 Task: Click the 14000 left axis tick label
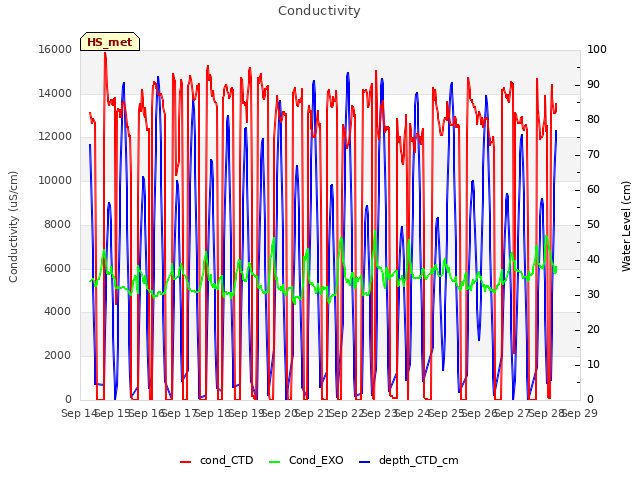(x=55, y=93)
